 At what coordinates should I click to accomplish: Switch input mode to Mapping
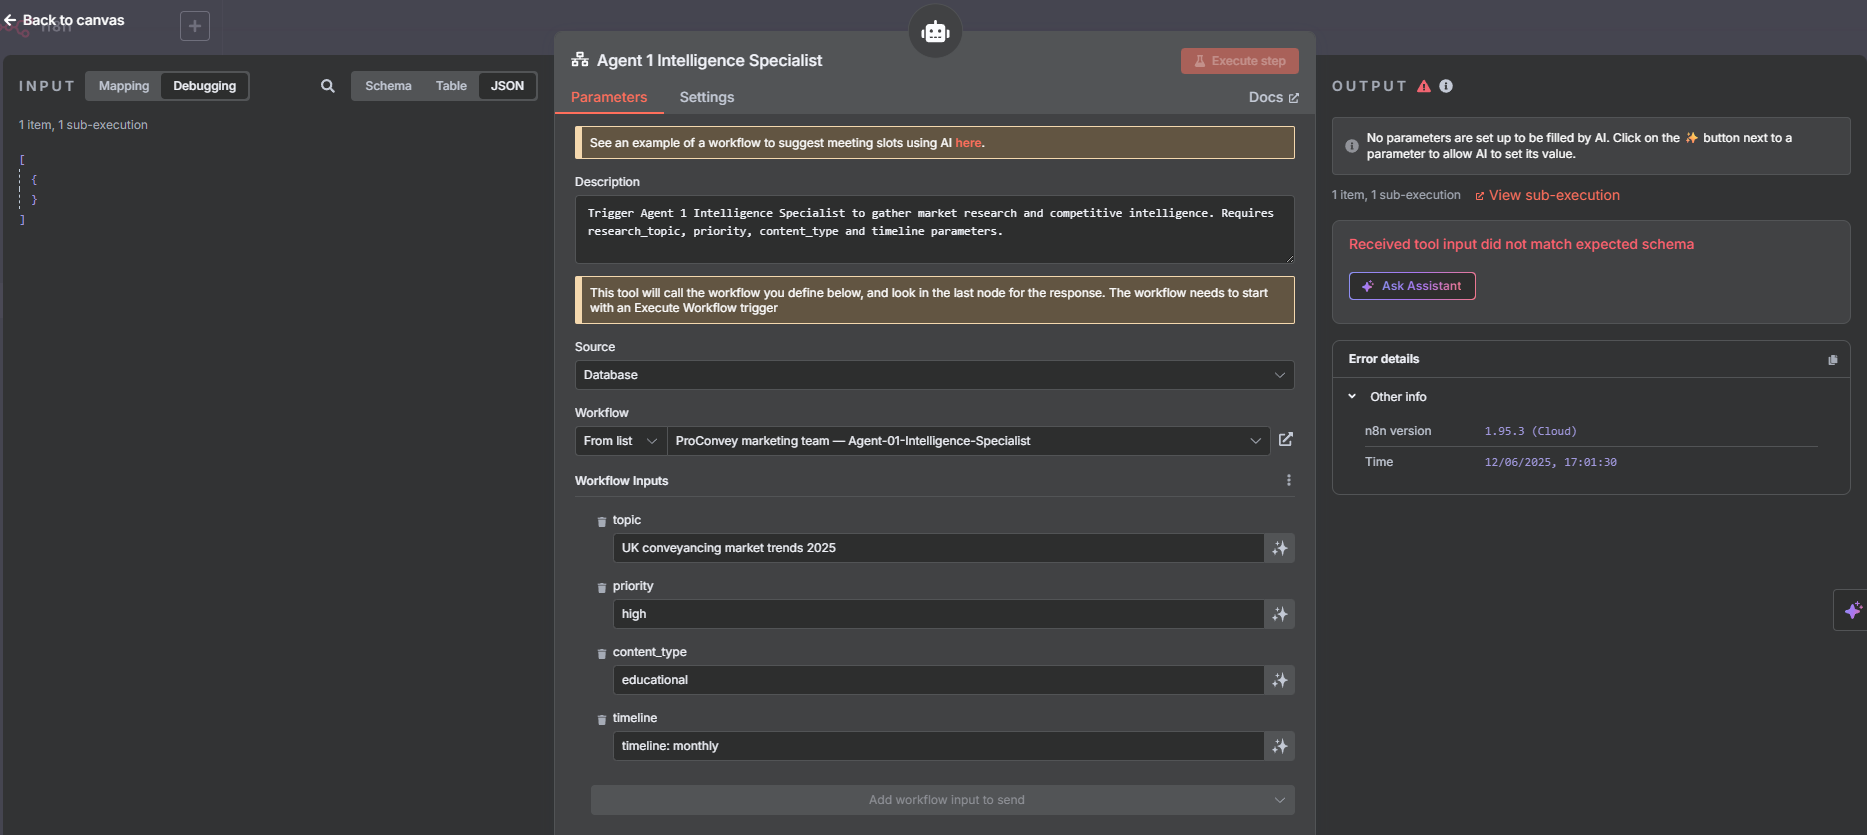(124, 86)
